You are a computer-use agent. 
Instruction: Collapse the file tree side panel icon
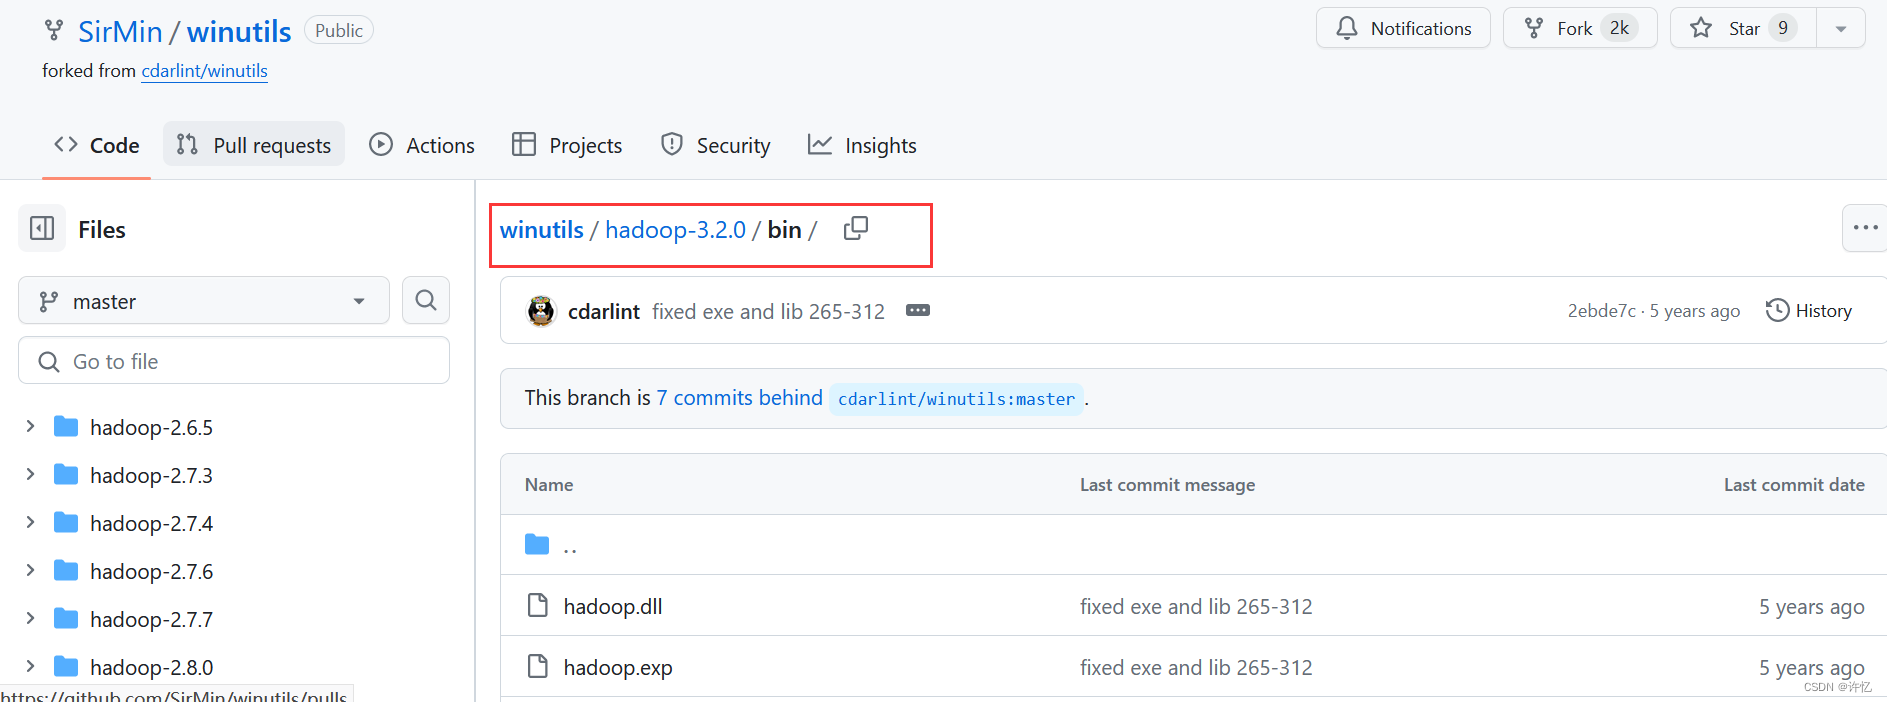pos(42,229)
